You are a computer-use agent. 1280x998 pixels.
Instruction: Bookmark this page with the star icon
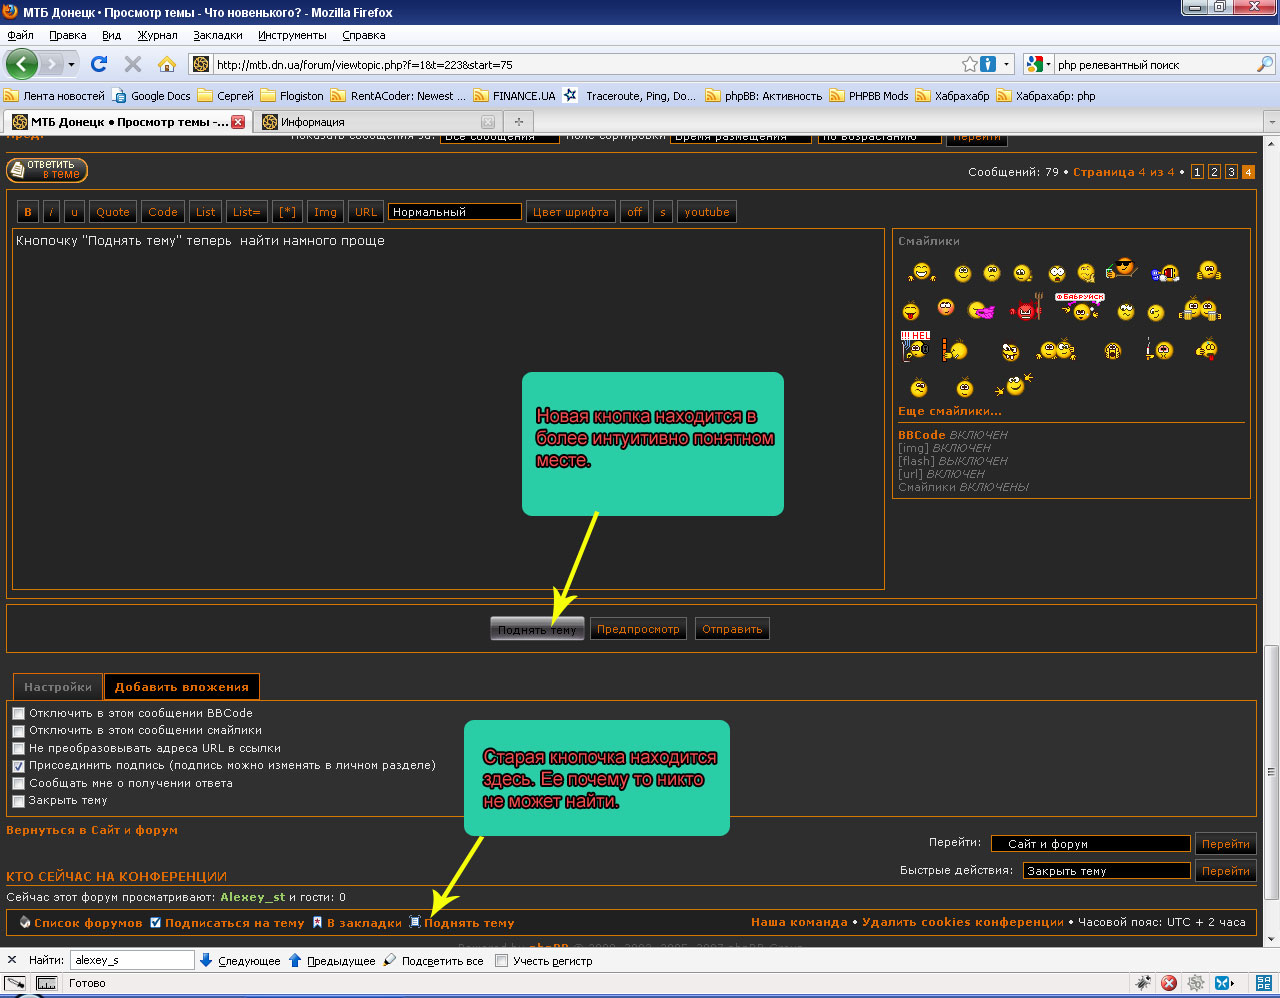(969, 64)
